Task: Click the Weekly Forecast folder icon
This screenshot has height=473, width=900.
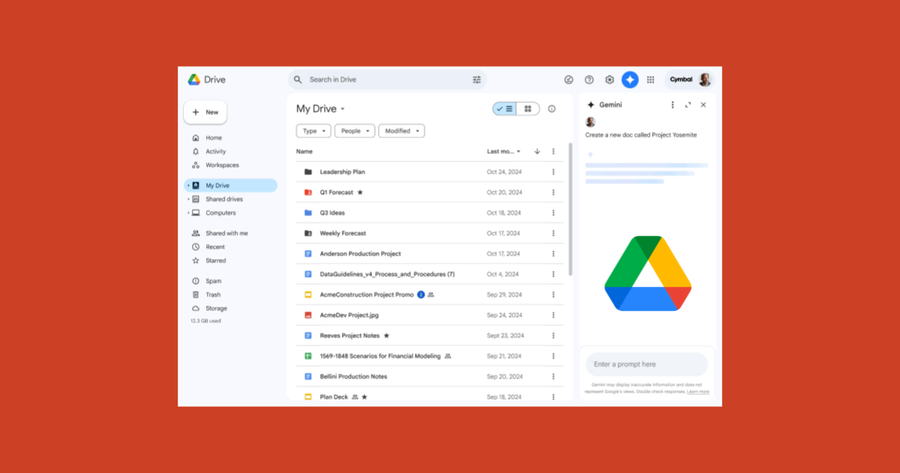Action: pos(308,233)
